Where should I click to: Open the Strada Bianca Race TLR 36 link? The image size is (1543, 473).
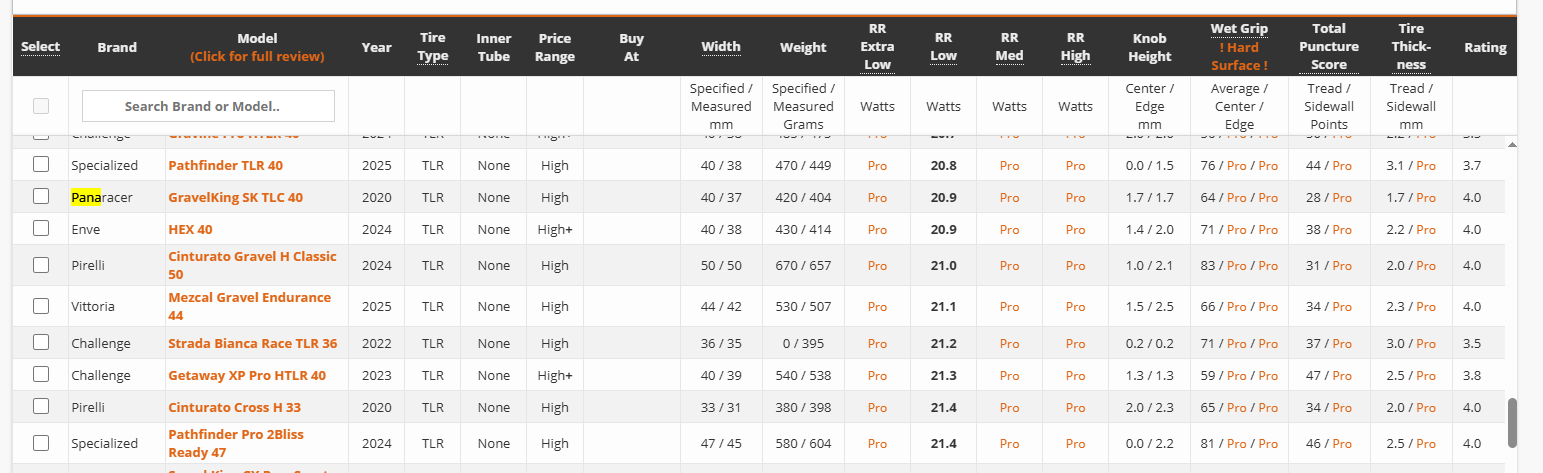click(x=252, y=343)
